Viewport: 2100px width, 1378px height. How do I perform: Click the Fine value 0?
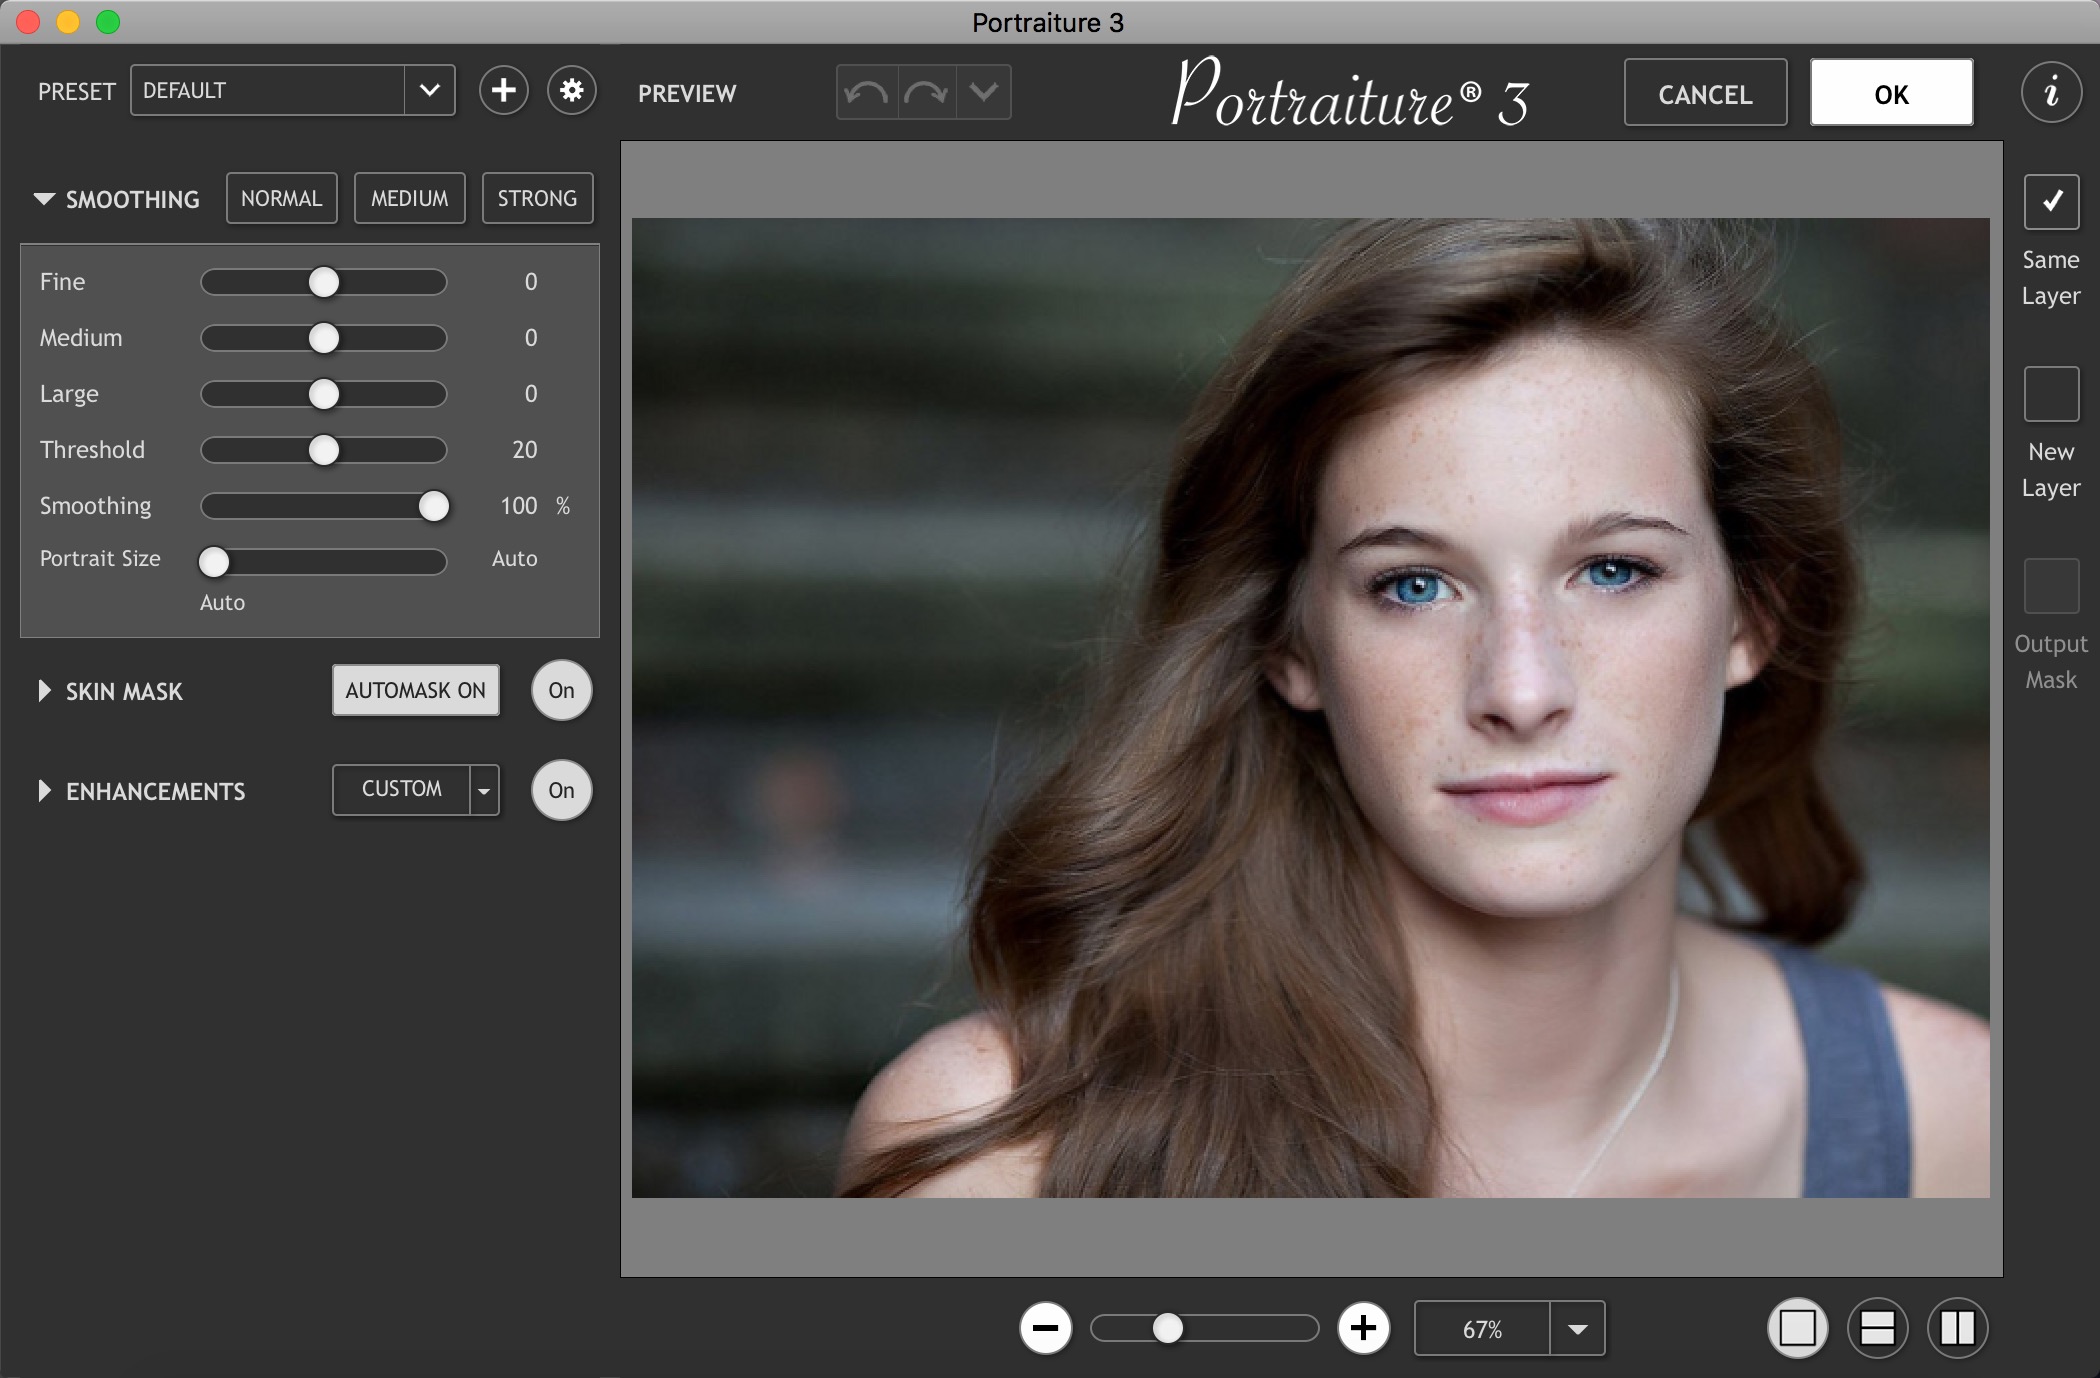click(531, 282)
